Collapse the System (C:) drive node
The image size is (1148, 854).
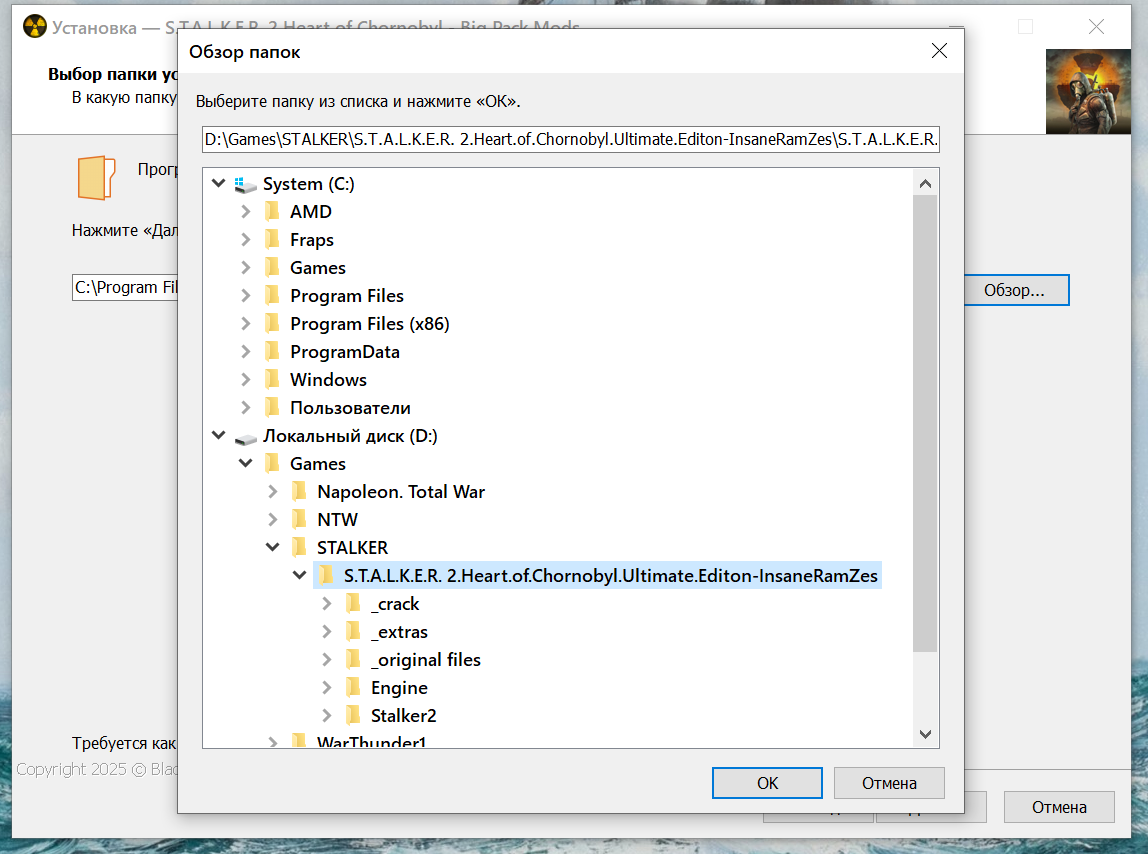tap(218, 183)
